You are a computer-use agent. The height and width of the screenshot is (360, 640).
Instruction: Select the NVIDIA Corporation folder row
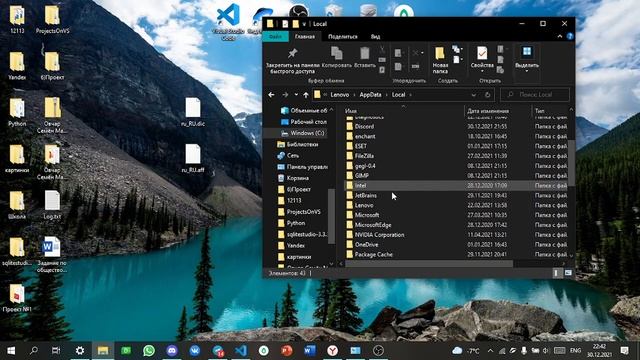click(x=456, y=235)
